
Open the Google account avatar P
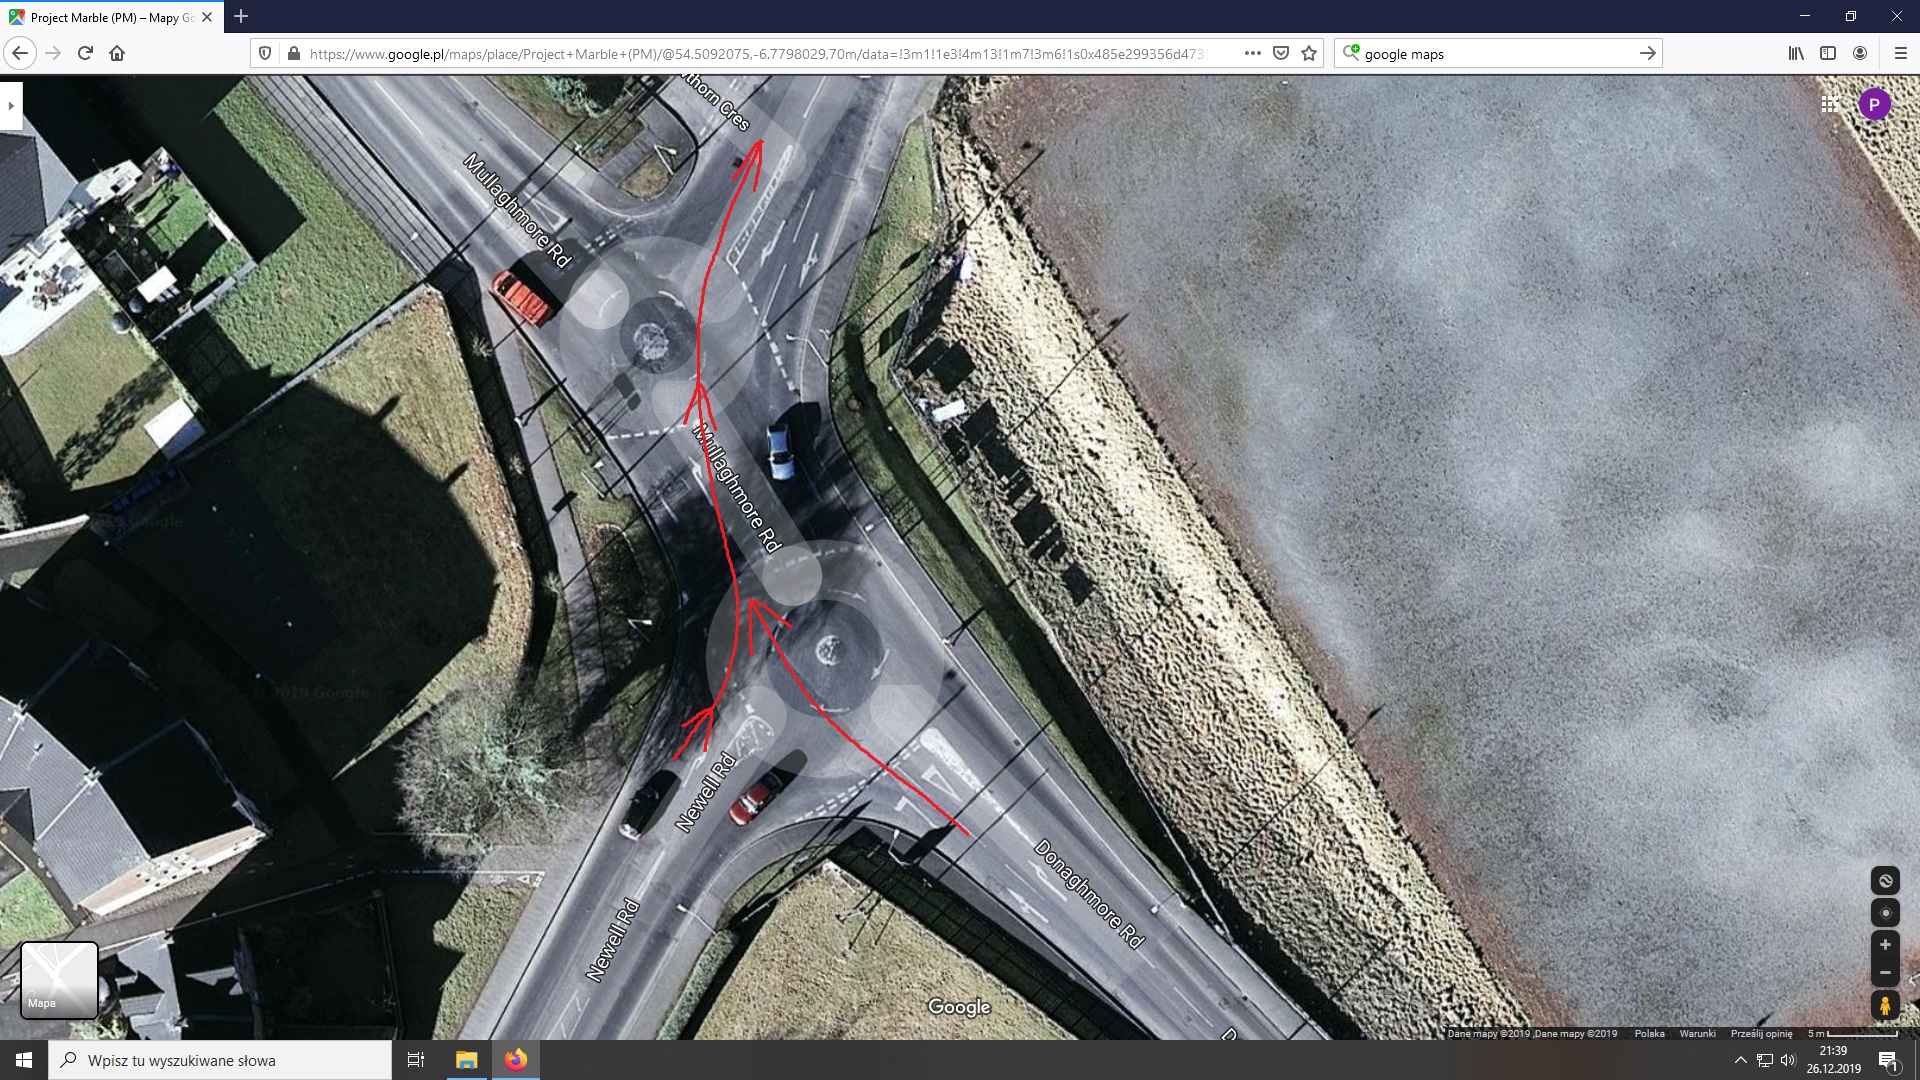1874,104
